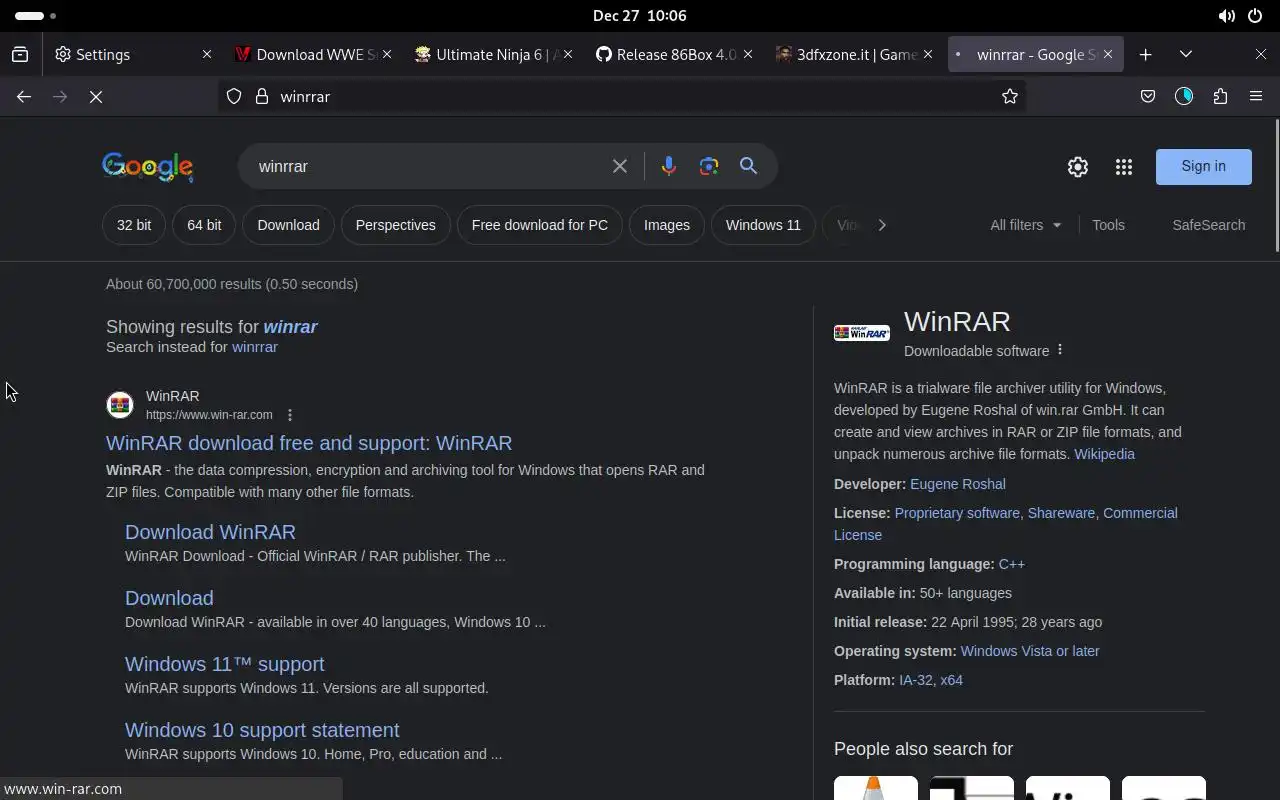Open the Extensions puzzle icon
This screenshot has height=800, width=1280.
point(1220,96)
